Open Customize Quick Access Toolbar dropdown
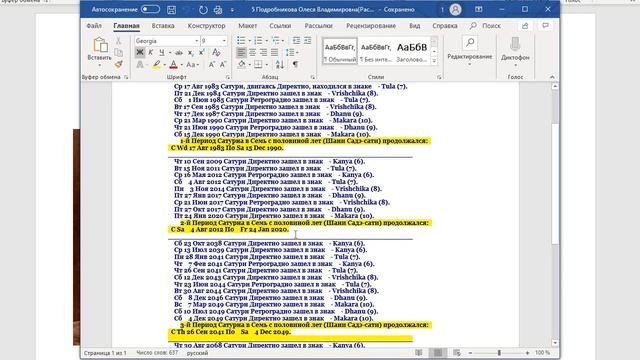The image size is (640, 360). coord(232,9)
